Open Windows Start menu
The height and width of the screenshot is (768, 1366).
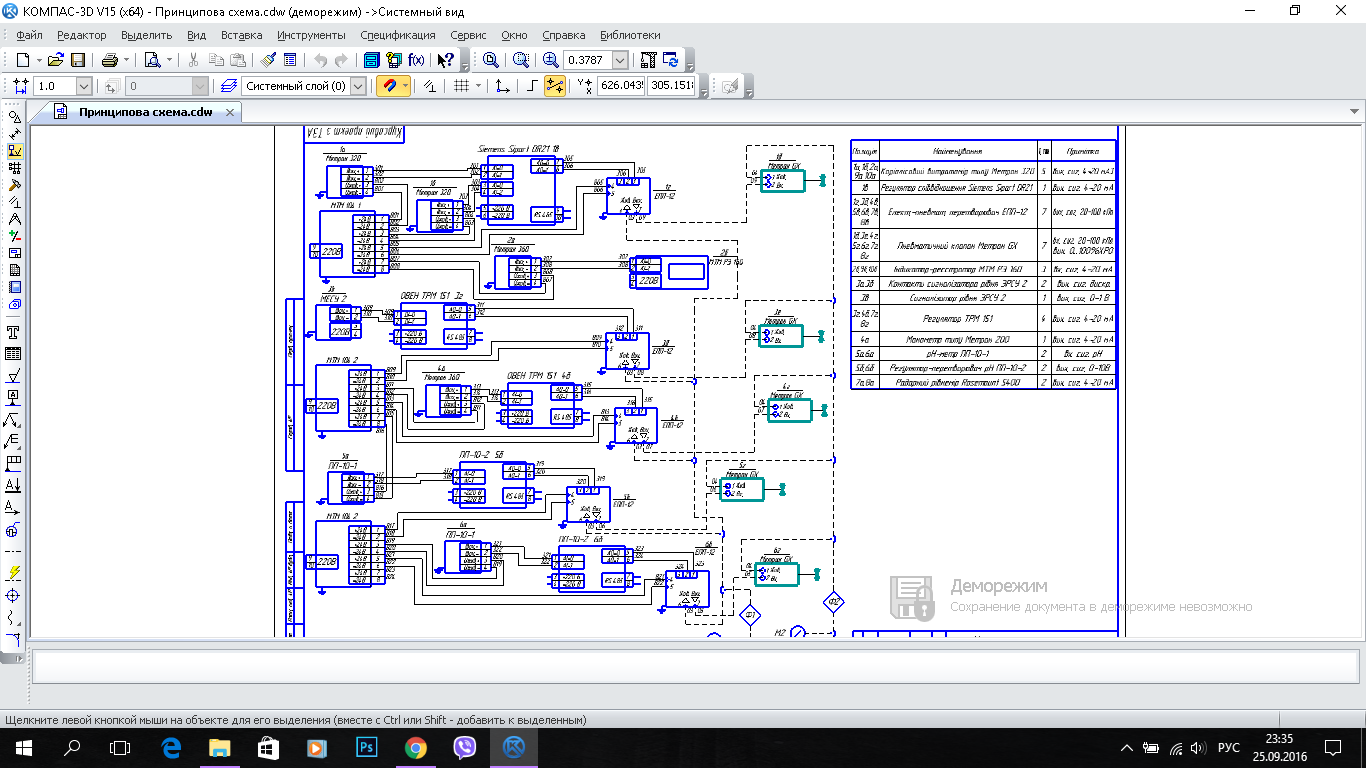click(x=24, y=747)
